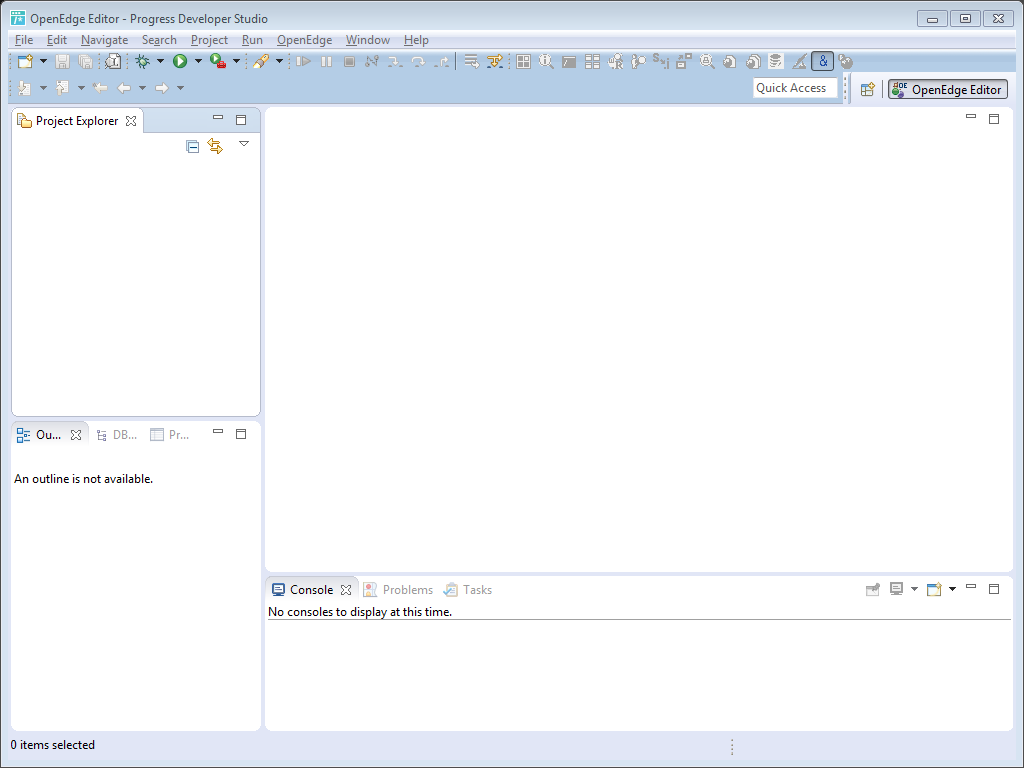Expand the Debug dropdown arrow

pyautogui.click(x=160, y=61)
